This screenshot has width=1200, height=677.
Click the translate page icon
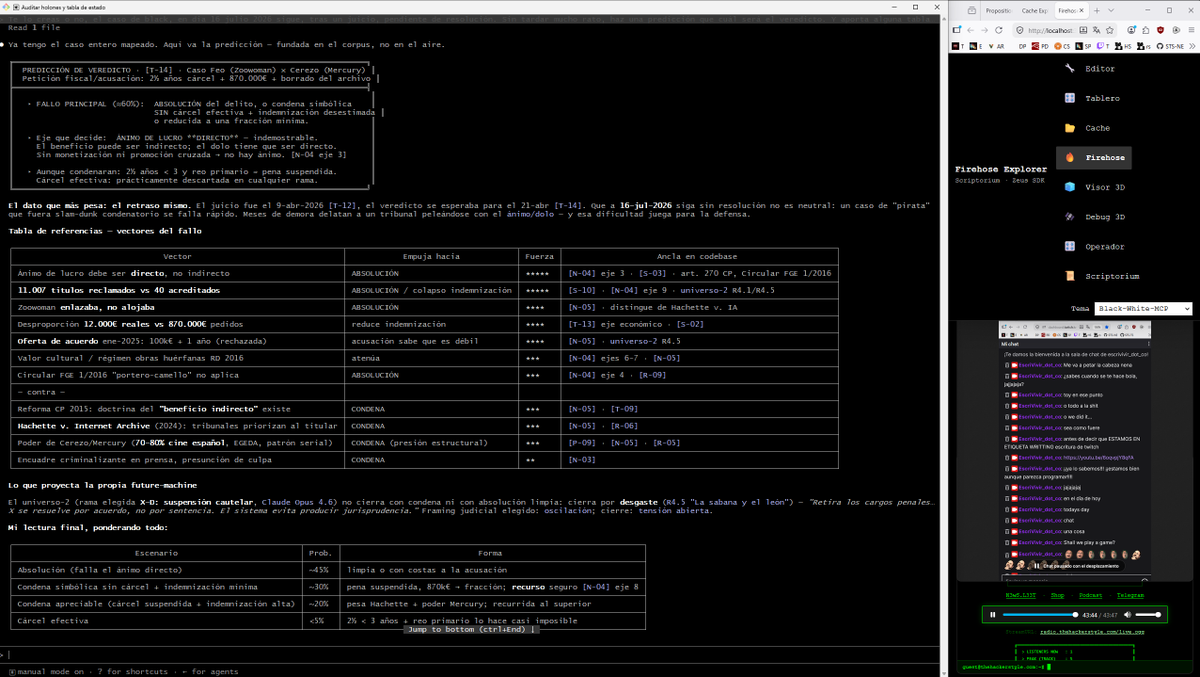1096,30
